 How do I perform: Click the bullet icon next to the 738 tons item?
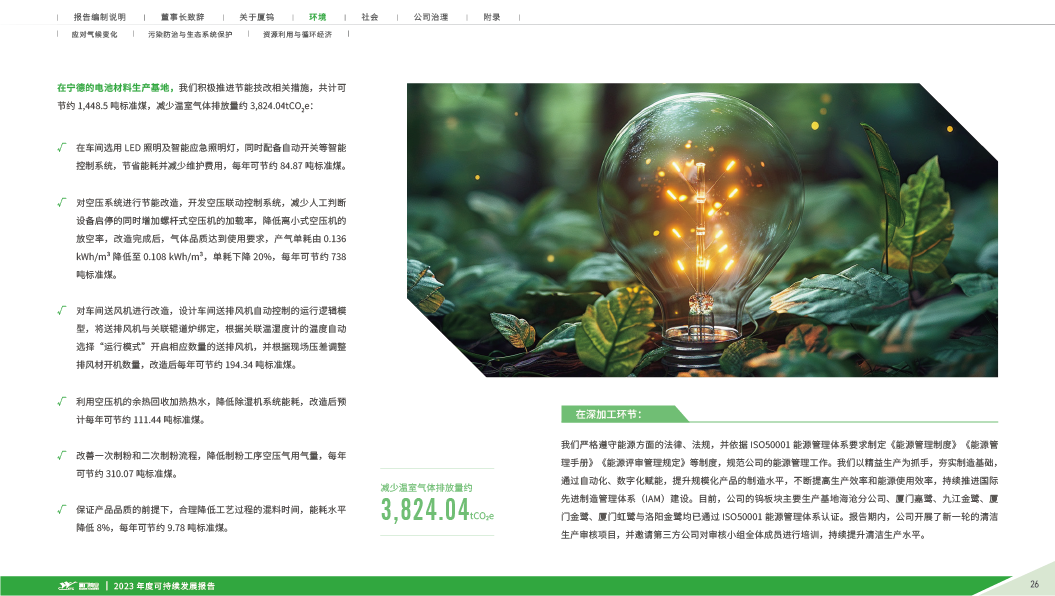62,201
